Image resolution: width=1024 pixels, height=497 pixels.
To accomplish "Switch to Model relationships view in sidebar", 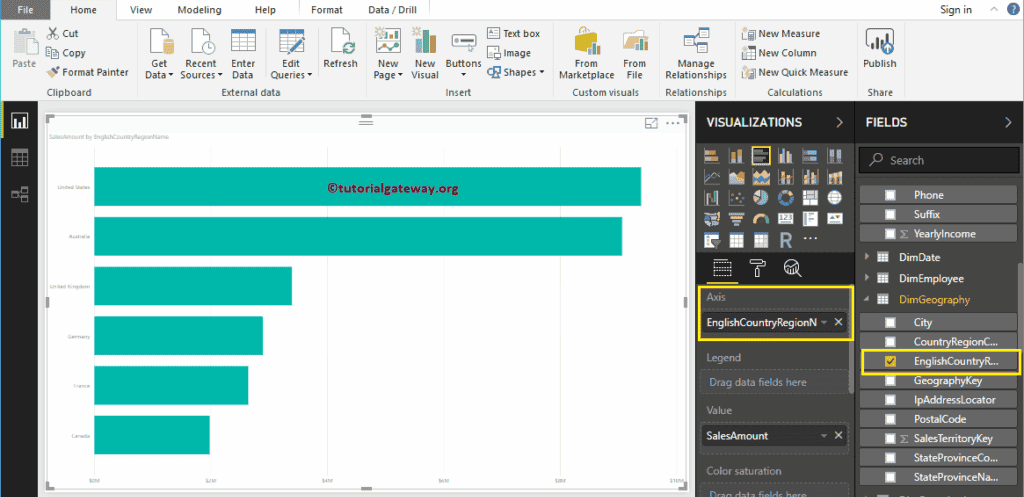I will [20, 194].
